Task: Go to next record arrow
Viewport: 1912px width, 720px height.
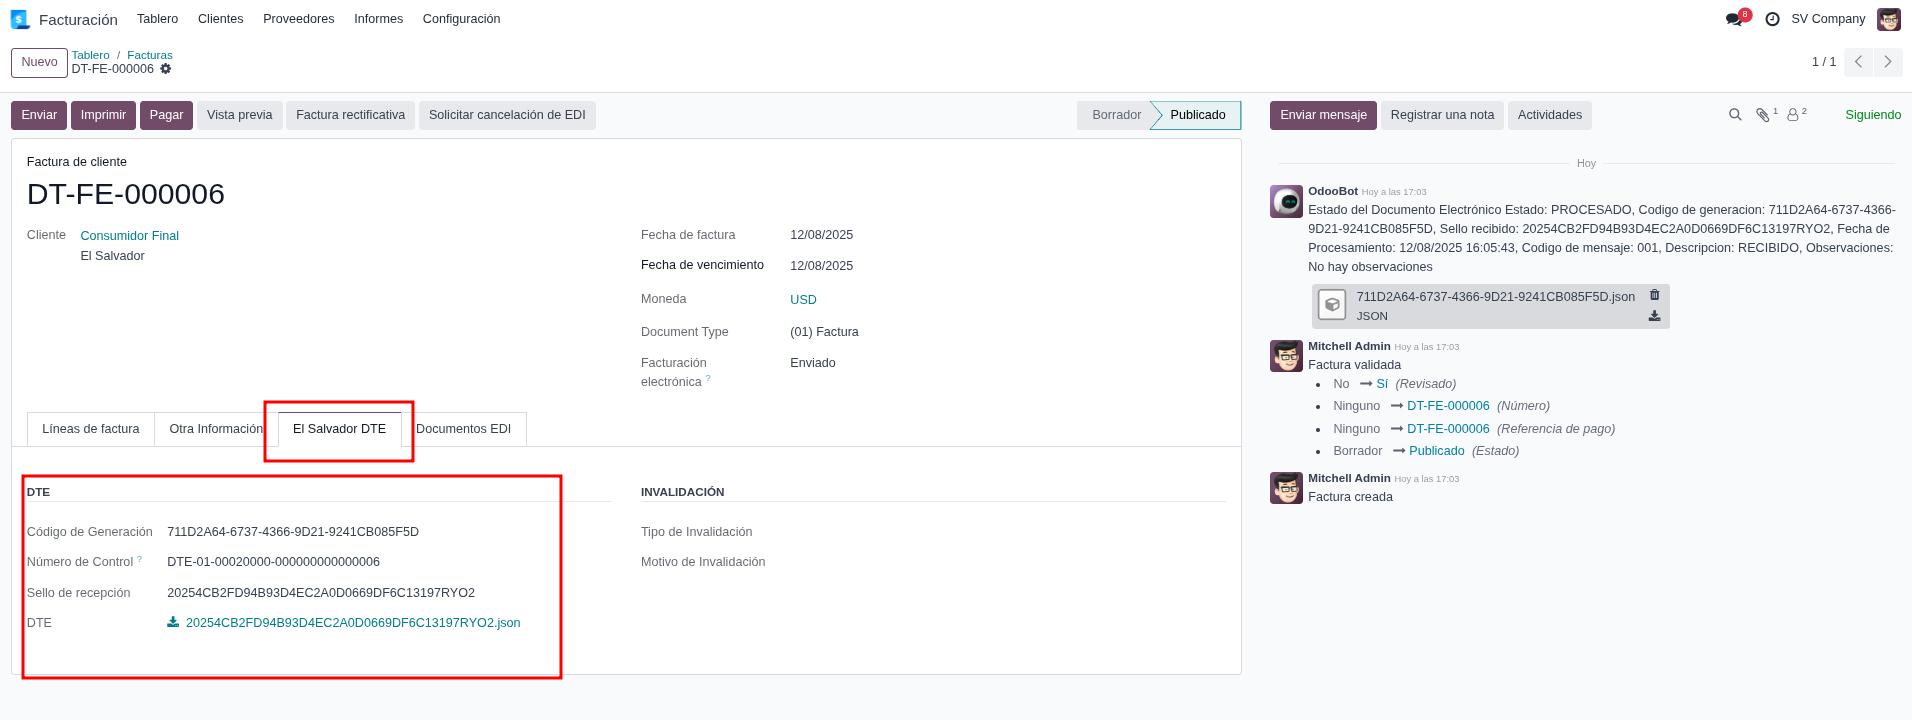Action: (1887, 62)
